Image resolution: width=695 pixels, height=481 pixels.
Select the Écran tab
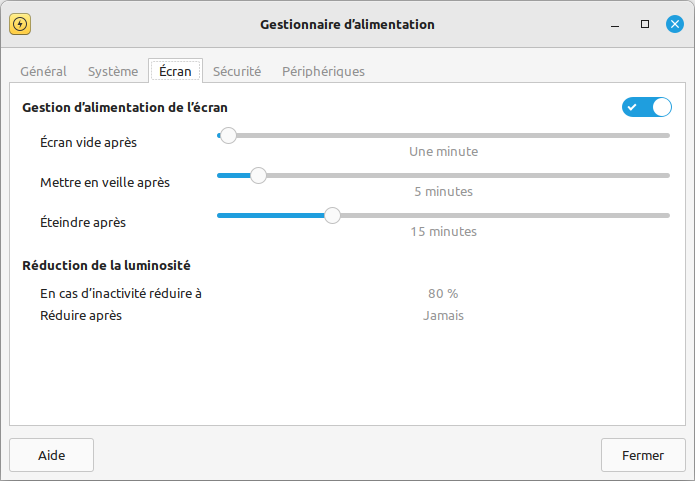(176, 71)
